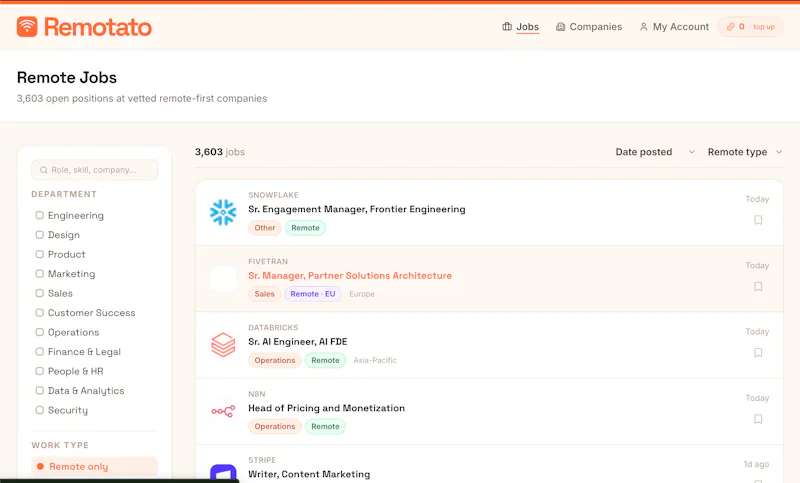Check the Marketing department filter
The height and width of the screenshot is (483, 800).
39,273
